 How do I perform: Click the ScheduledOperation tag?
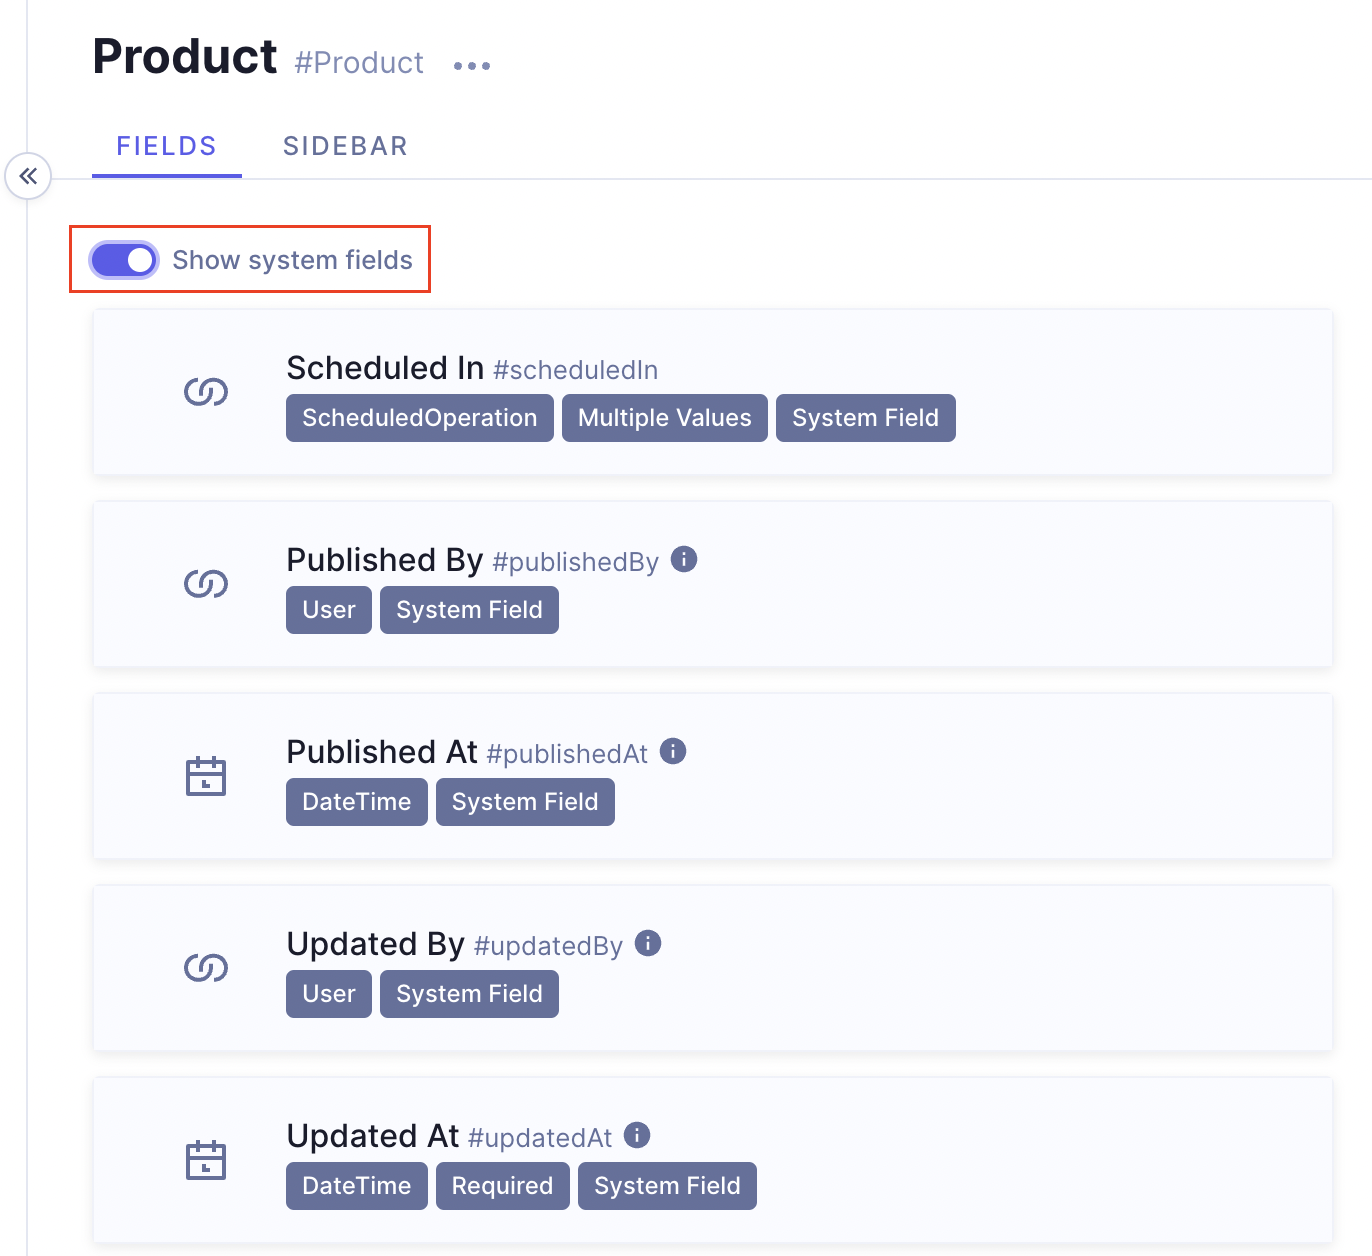tap(419, 418)
